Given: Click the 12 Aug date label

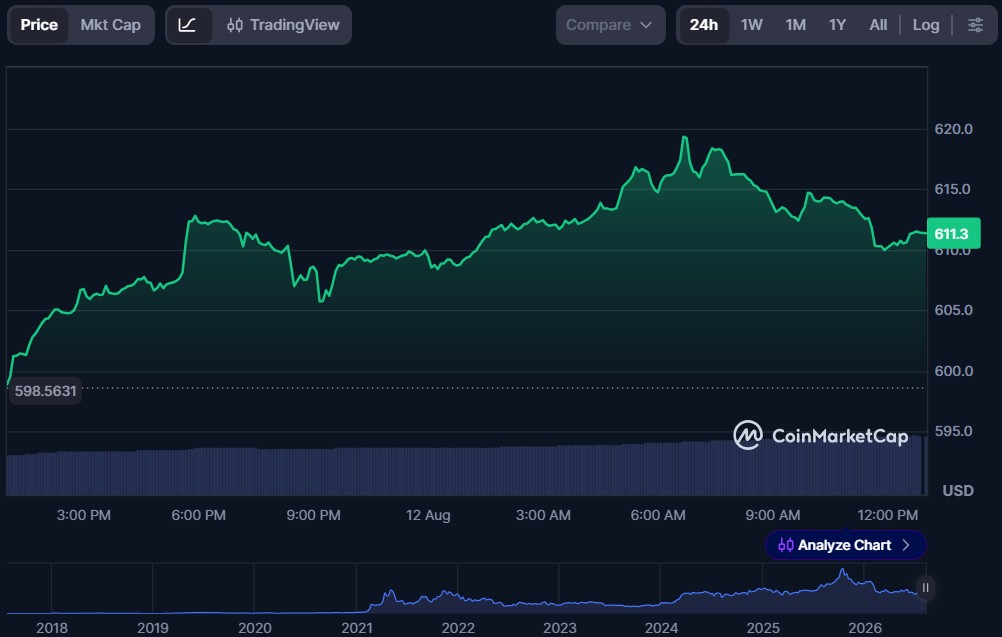Looking at the screenshot, I should pyautogui.click(x=428, y=515).
